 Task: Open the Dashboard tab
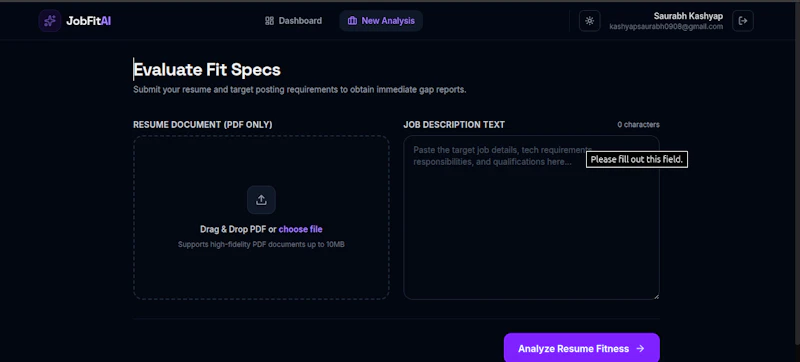coord(293,21)
